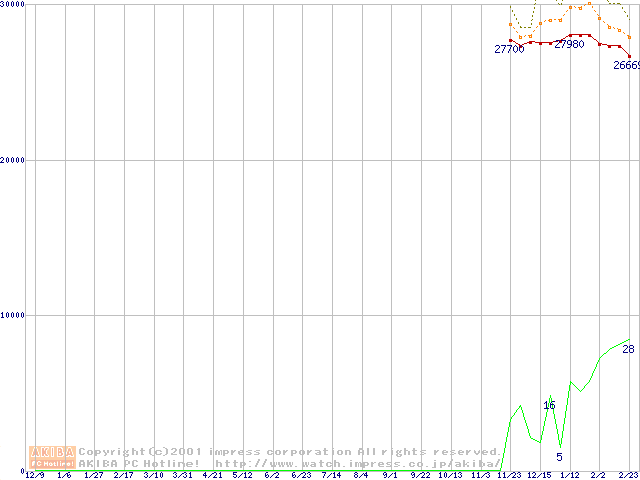The image size is (640, 480).
Task: Pick the 9/22 date marker
Action: 420,475
